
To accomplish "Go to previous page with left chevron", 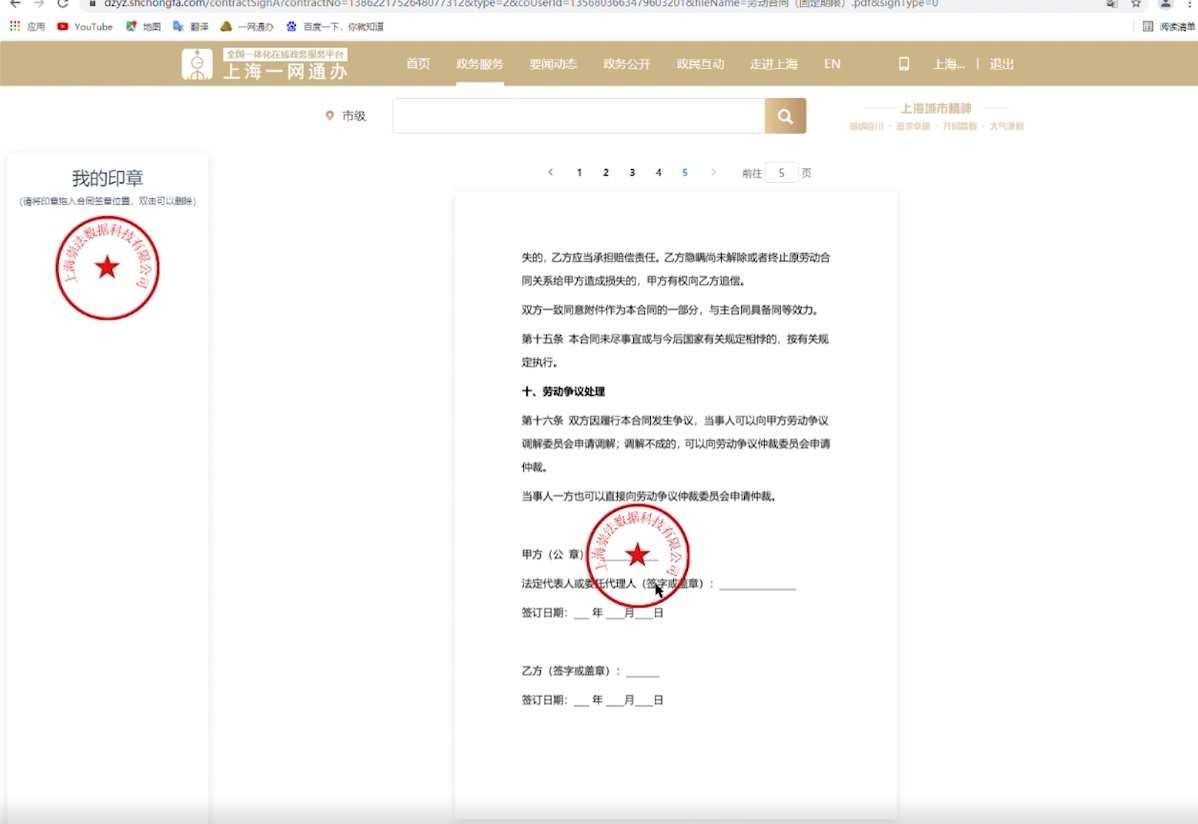I will point(551,173).
